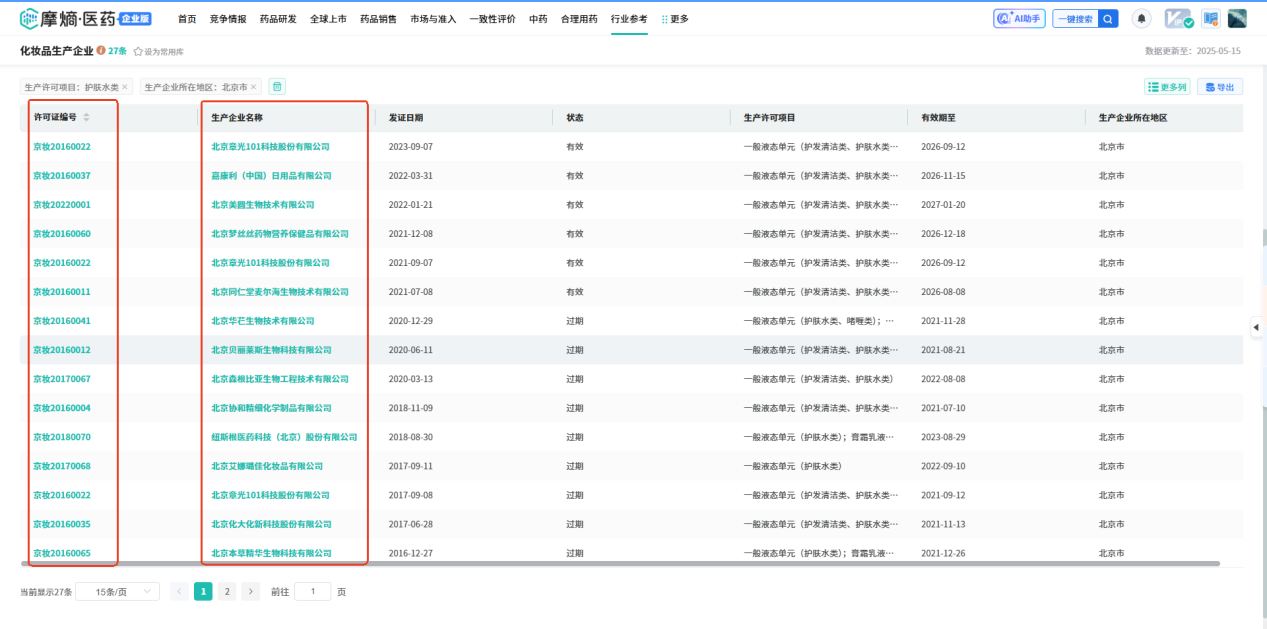Open 北京森根比亚生物工程技术有限公司 link

tap(280, 379)
